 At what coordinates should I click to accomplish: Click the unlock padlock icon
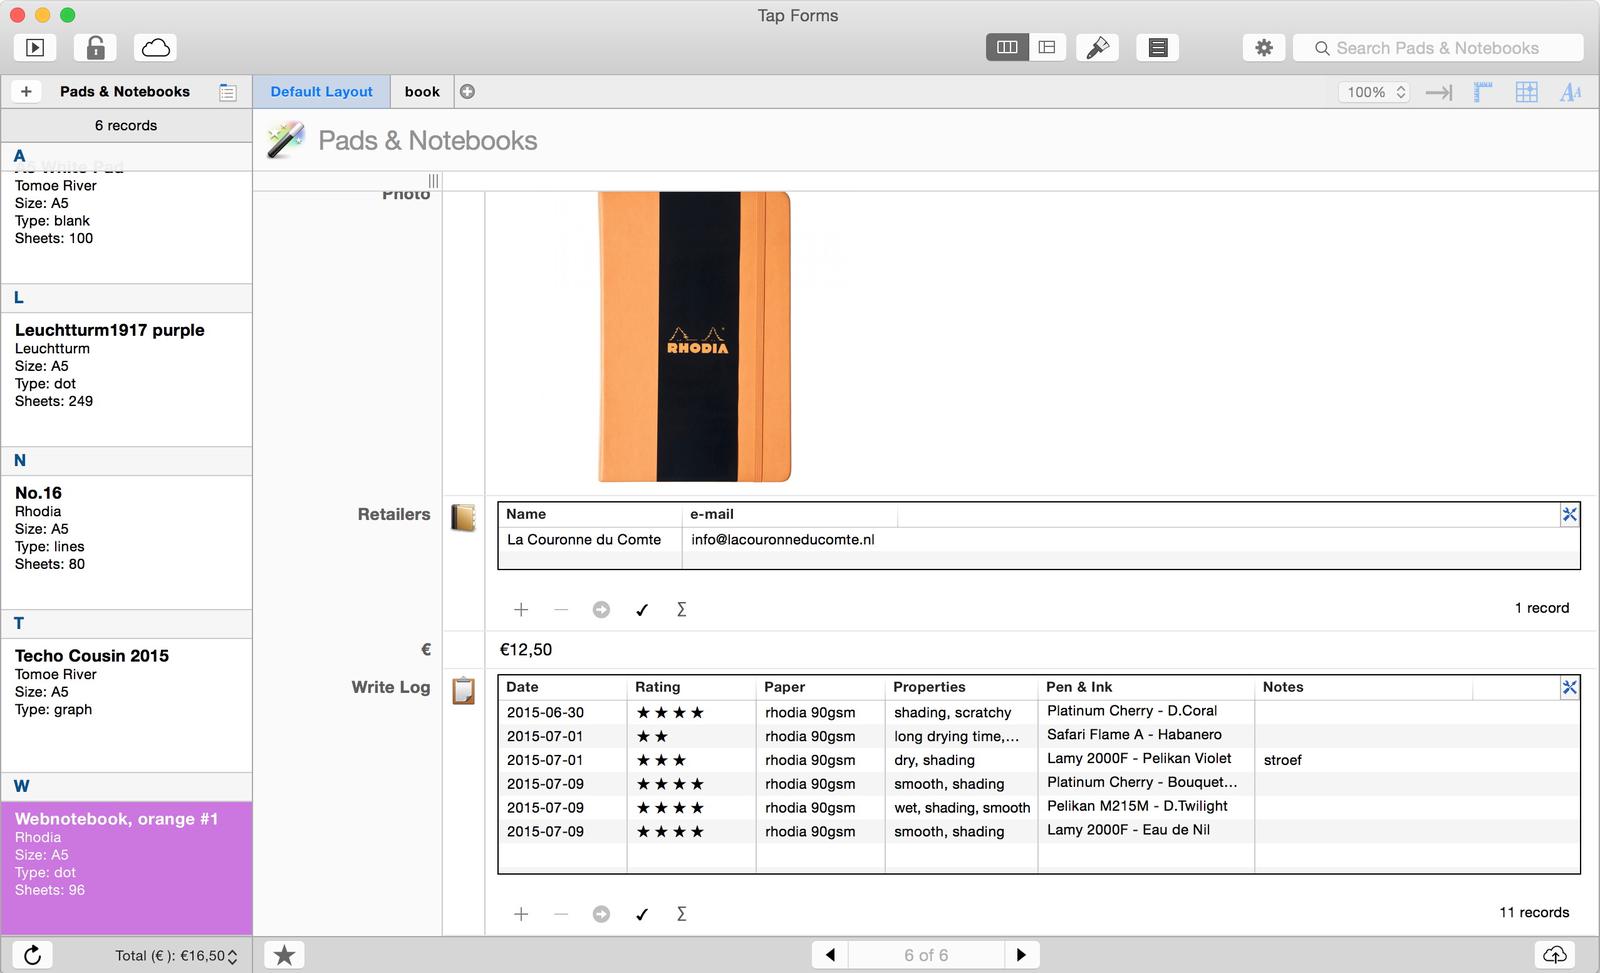coord(95,47)
